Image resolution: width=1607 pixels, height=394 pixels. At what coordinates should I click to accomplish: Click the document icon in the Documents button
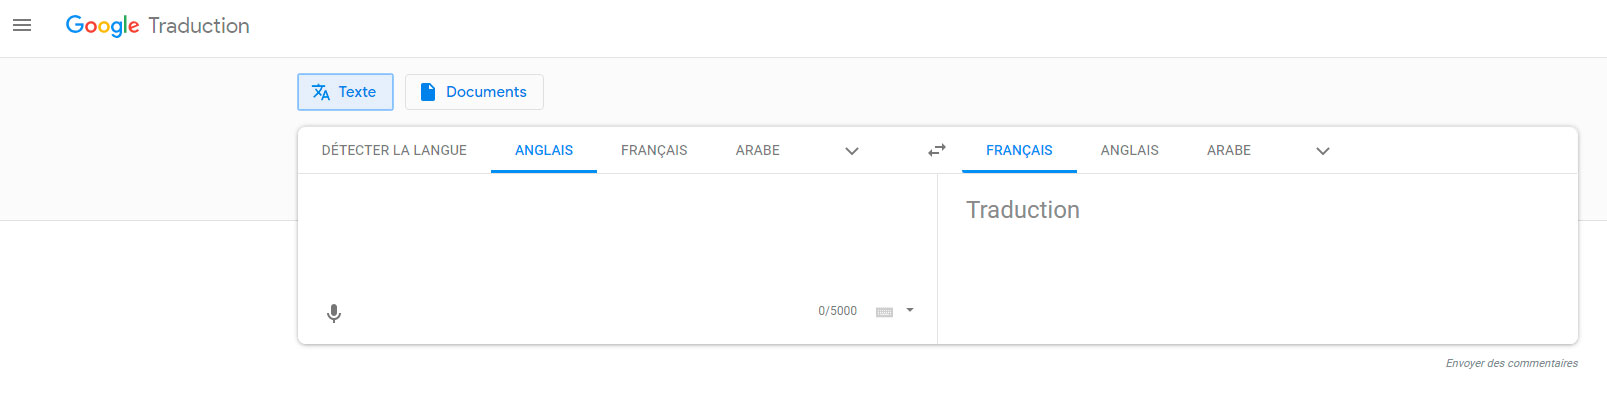coord(428,92)
